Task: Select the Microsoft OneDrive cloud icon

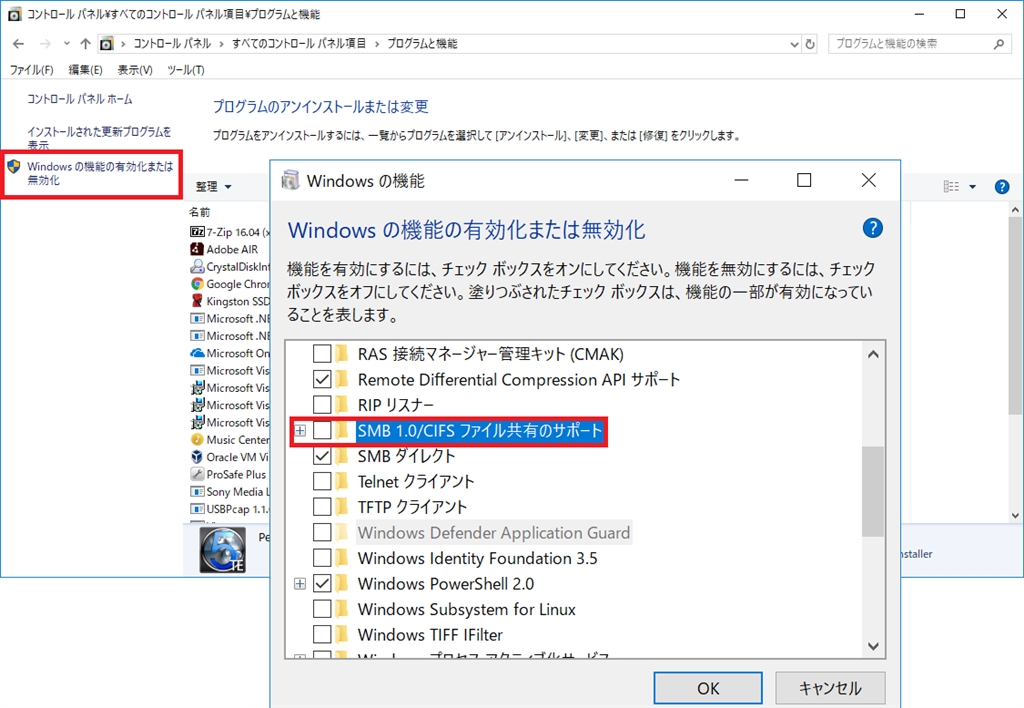Action: point(197,353)
